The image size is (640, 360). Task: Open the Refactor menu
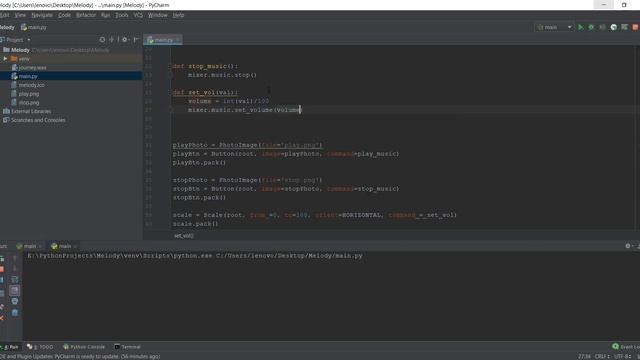[86, 15]
